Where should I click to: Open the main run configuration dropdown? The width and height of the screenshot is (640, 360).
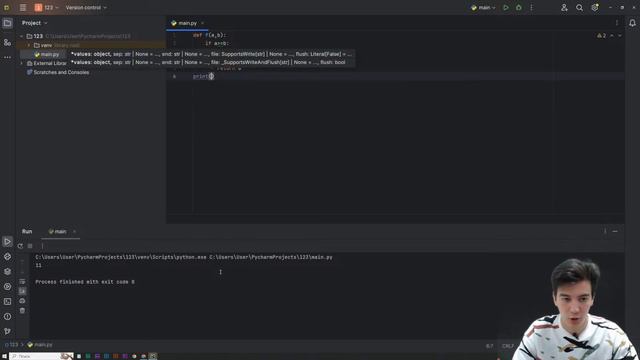click(x=483, y=7)
